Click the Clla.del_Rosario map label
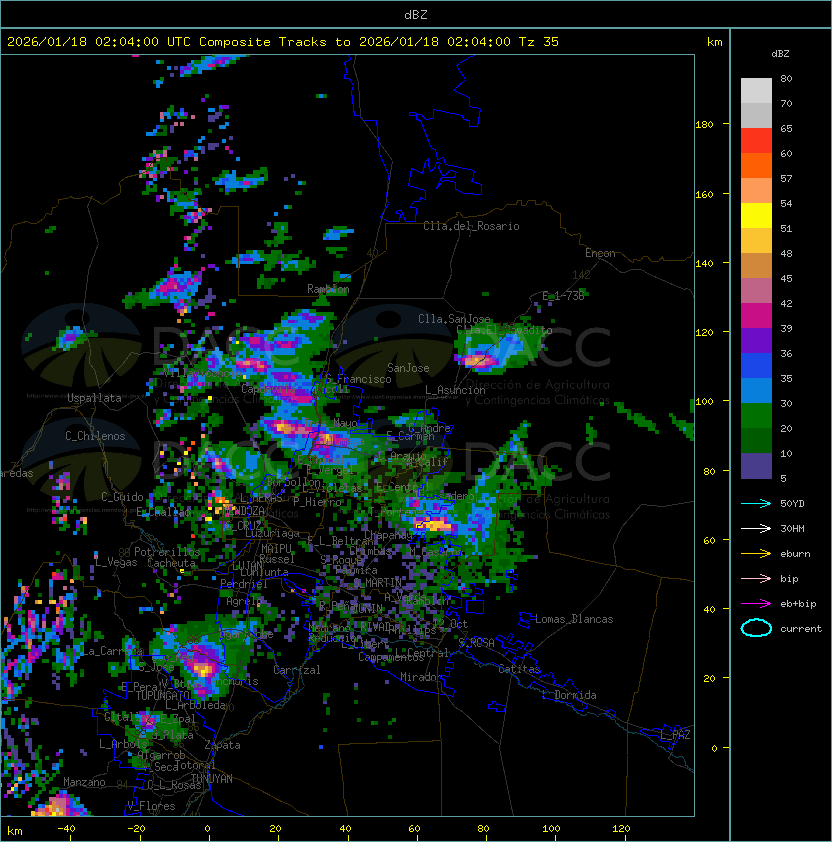The width and height of the screenshot is (832, 842). click(x=471, y=226)
